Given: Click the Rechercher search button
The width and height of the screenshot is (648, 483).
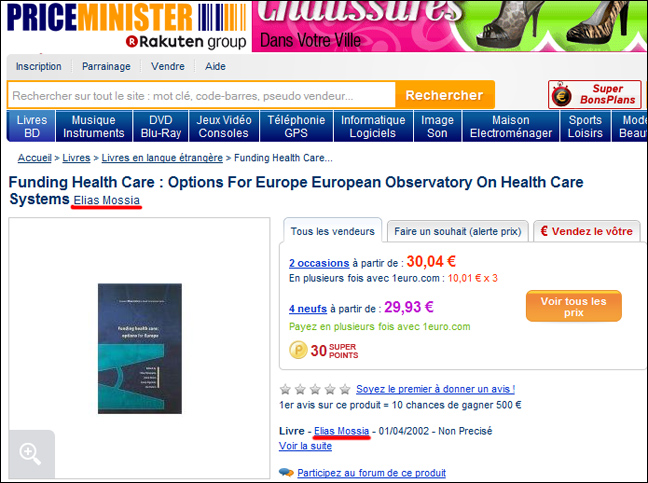Looking at the screenshot, I should coord(445,95).
